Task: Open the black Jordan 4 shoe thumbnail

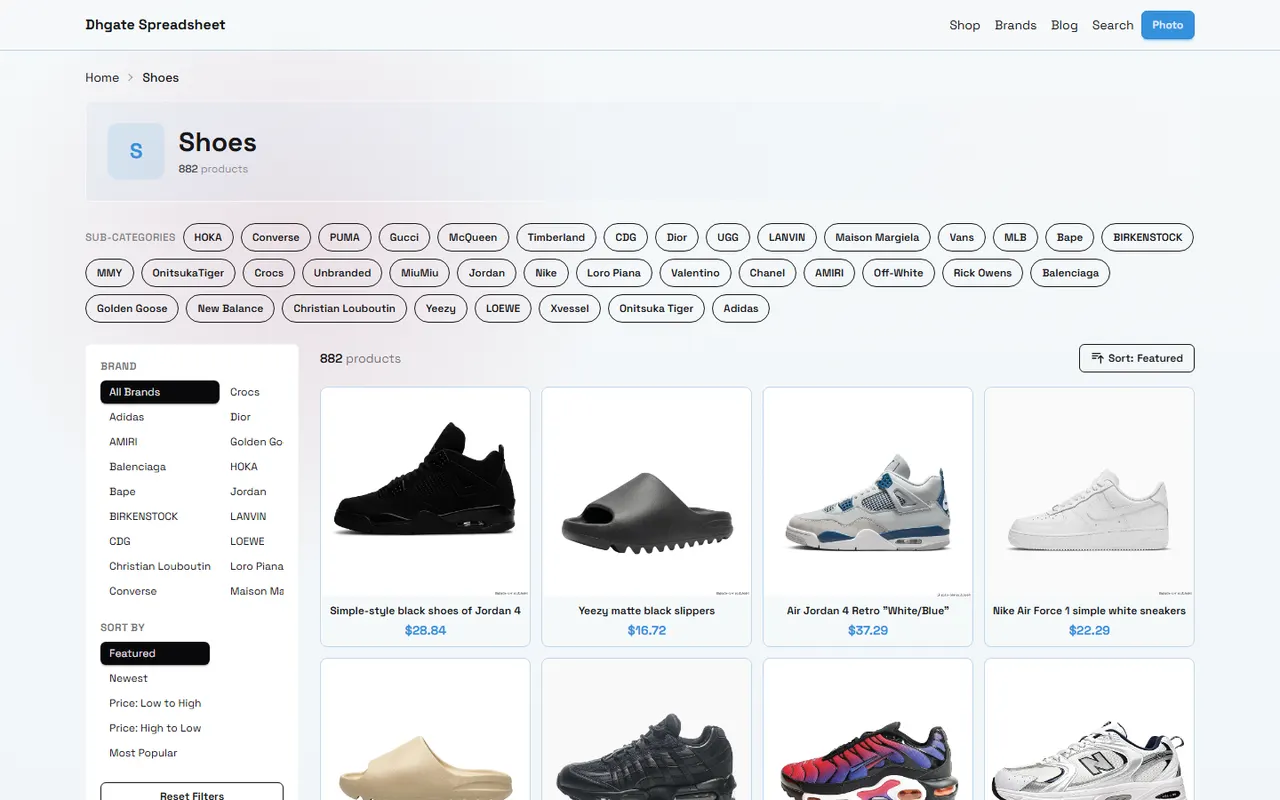Action: 425,492
